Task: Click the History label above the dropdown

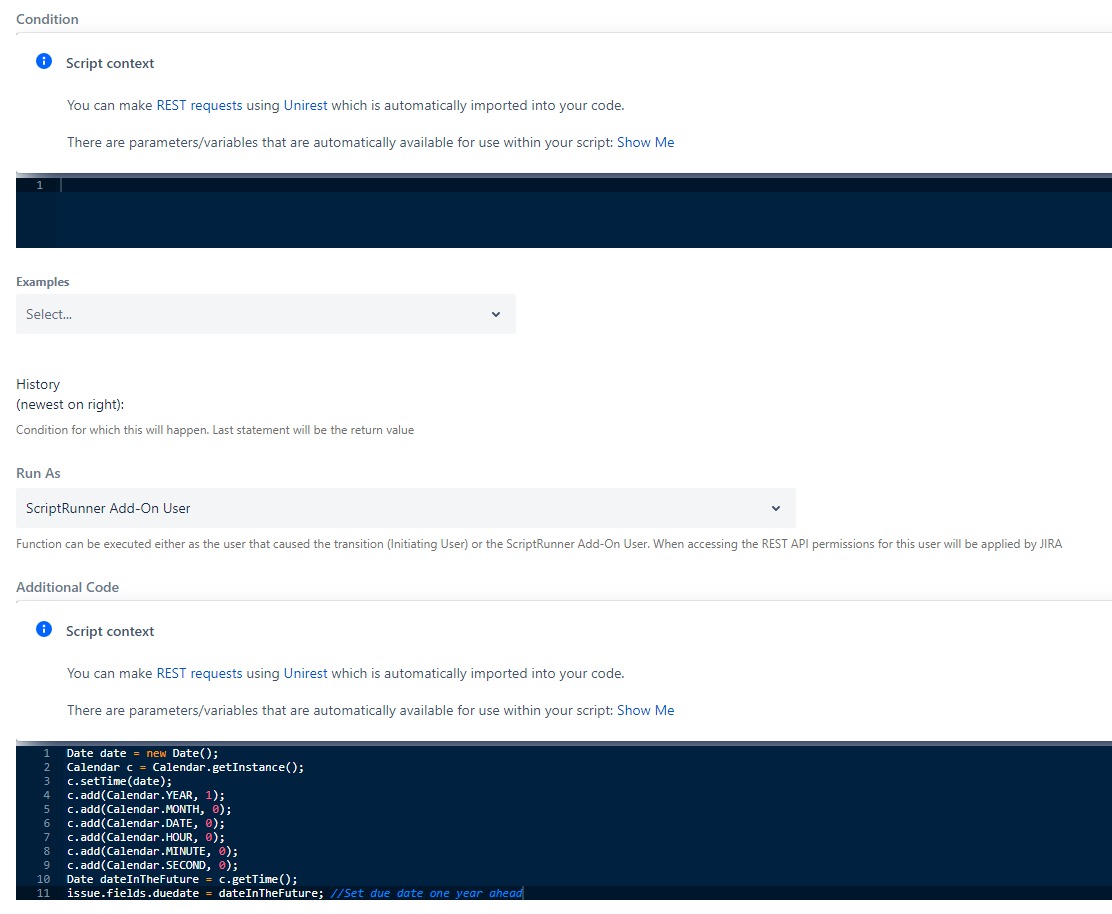Action: [37, 384]
